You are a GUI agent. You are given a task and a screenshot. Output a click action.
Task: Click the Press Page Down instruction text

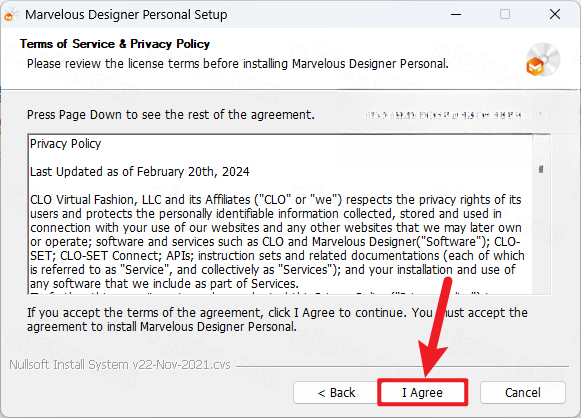coord(171,115)
